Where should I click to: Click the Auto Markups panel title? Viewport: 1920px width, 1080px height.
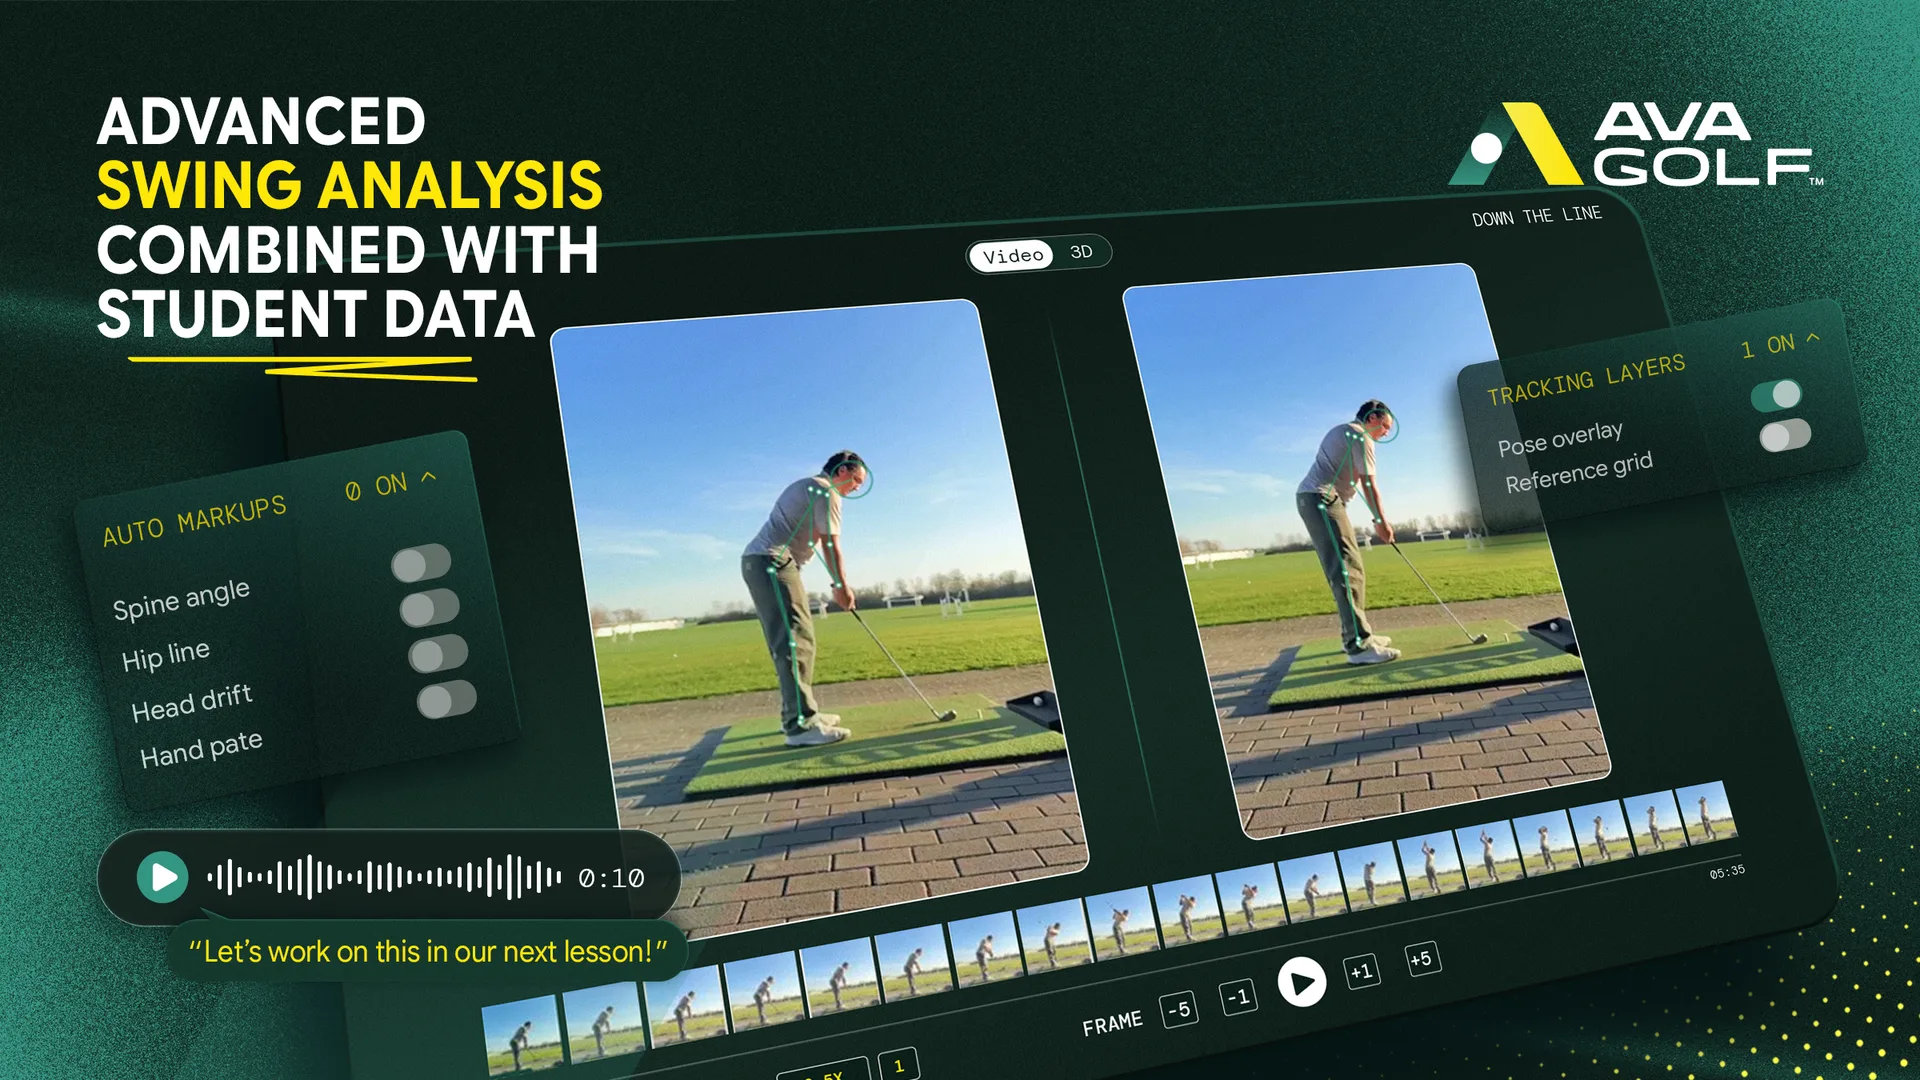pos(194,521)
